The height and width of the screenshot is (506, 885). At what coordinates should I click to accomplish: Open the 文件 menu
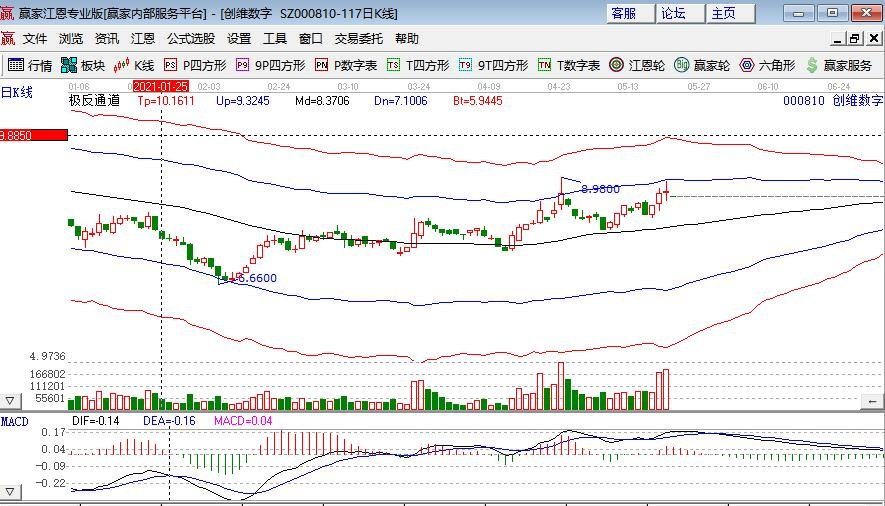point(34,38)
